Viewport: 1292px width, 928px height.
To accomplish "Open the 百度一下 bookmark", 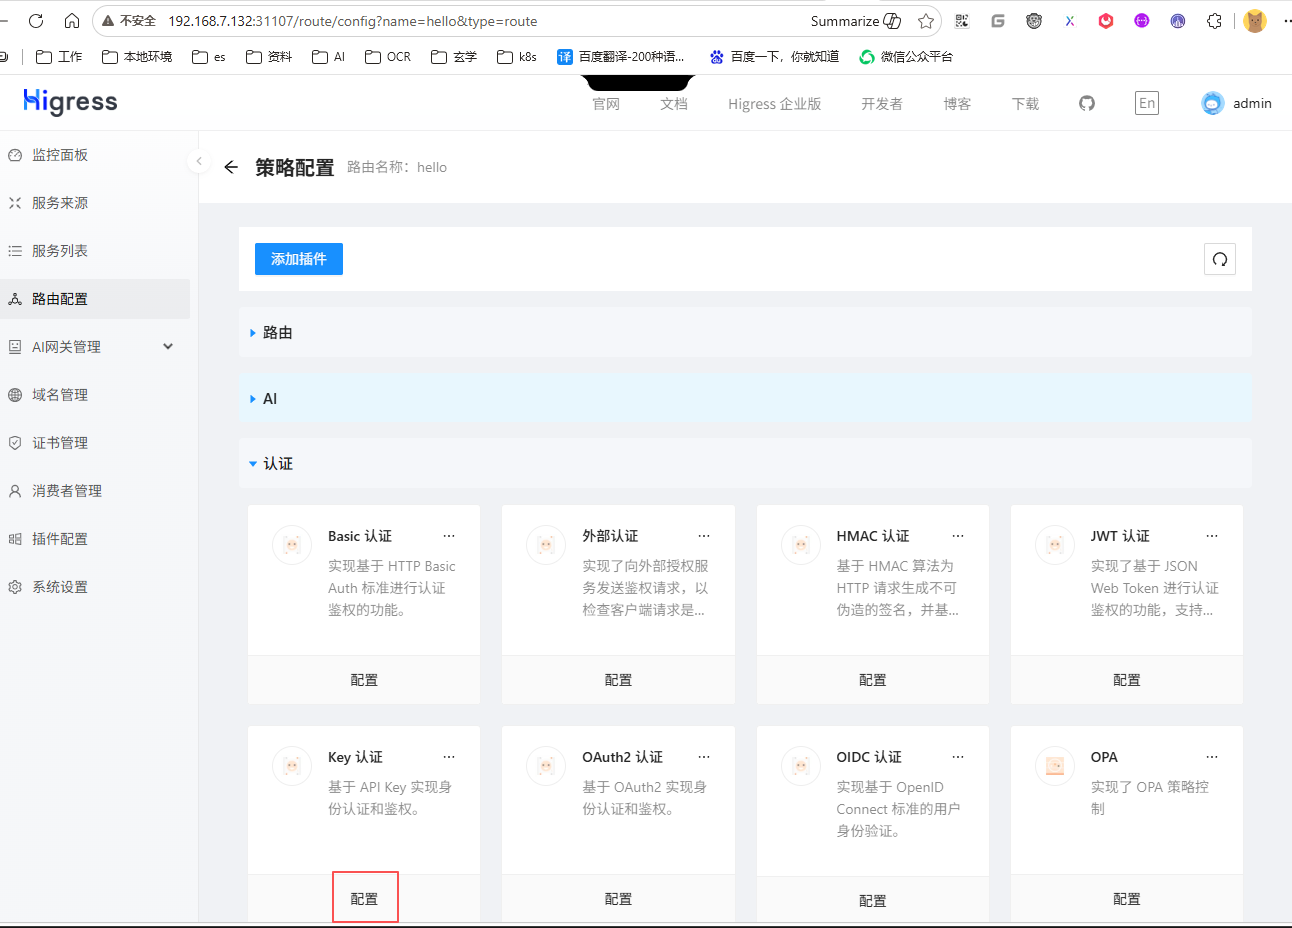I will (x=774, y=57).
